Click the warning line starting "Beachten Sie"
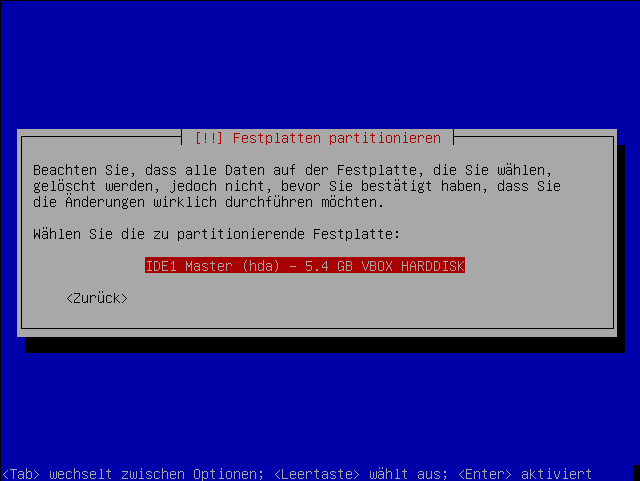The width and height of the screenshot is (640, 481). point(293,170)
